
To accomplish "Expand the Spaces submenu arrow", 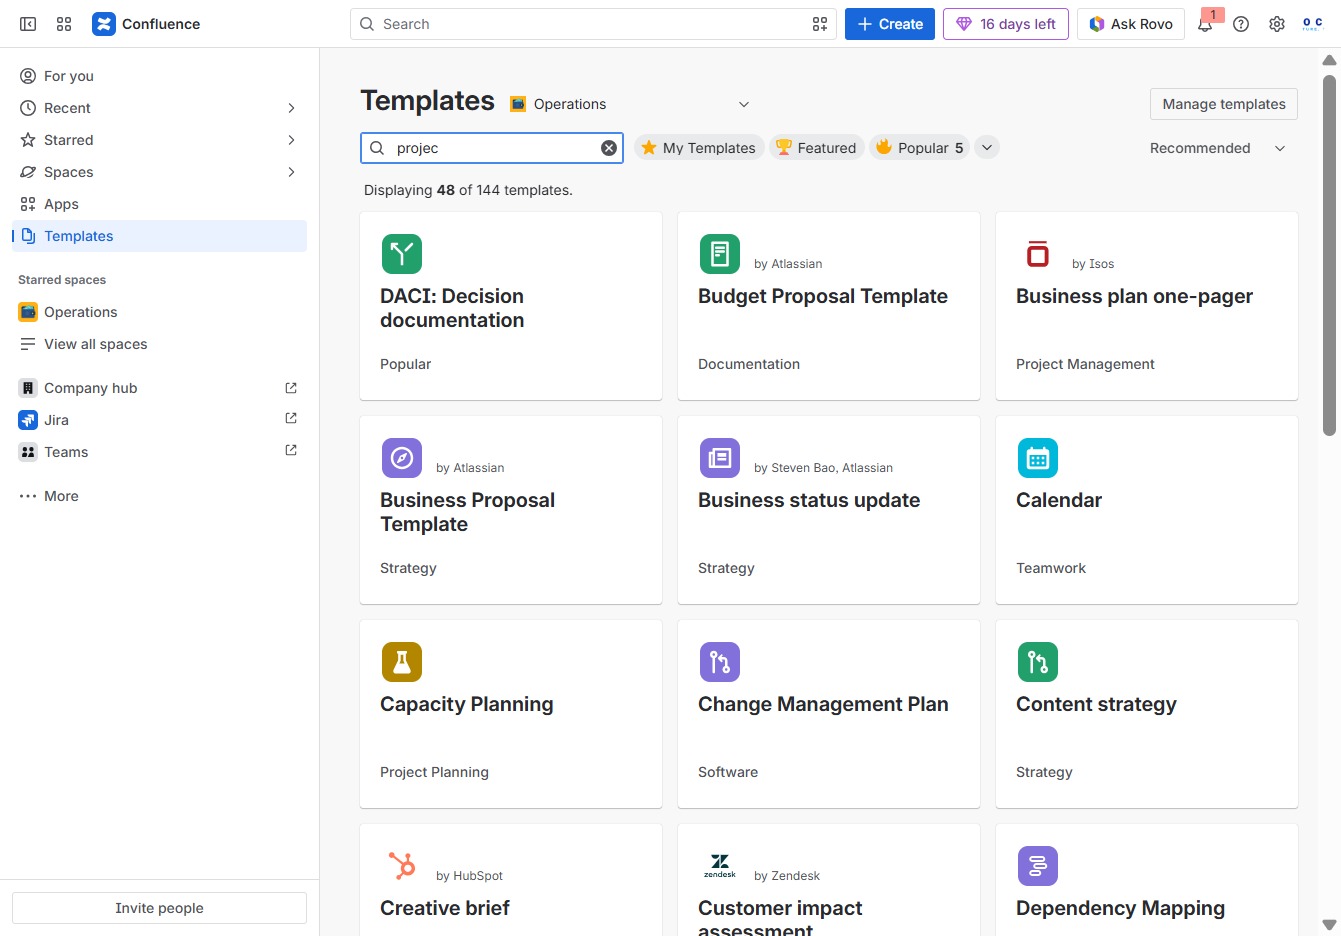I will 291,172.
